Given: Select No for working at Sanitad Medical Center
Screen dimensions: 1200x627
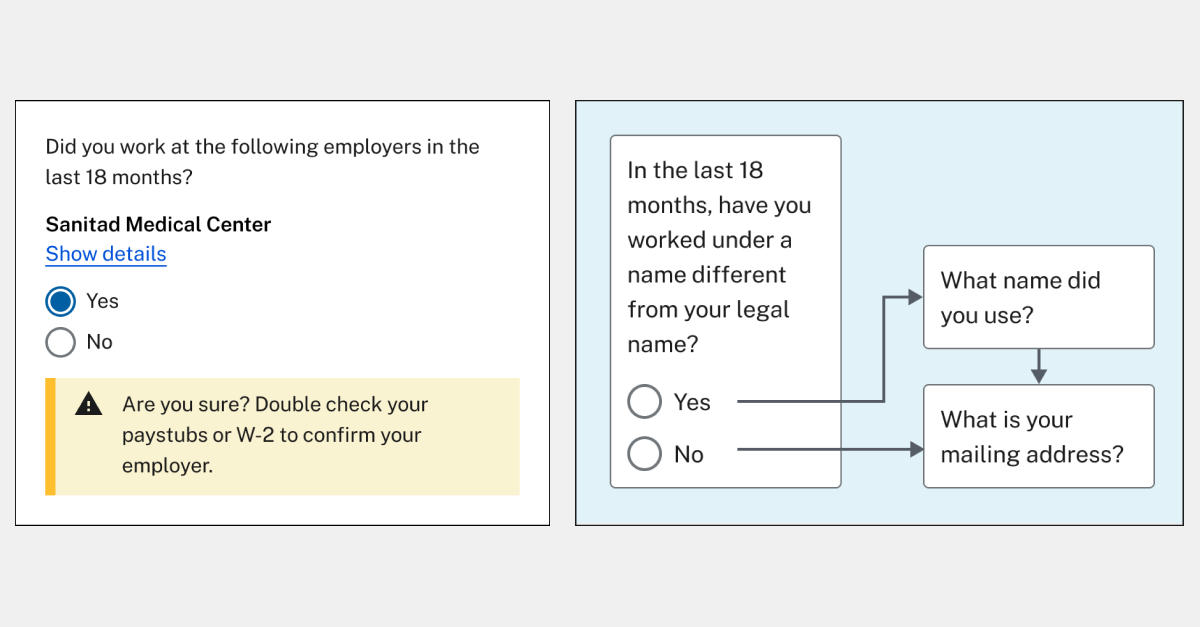Looking at the screenshot, I should 60,342.
